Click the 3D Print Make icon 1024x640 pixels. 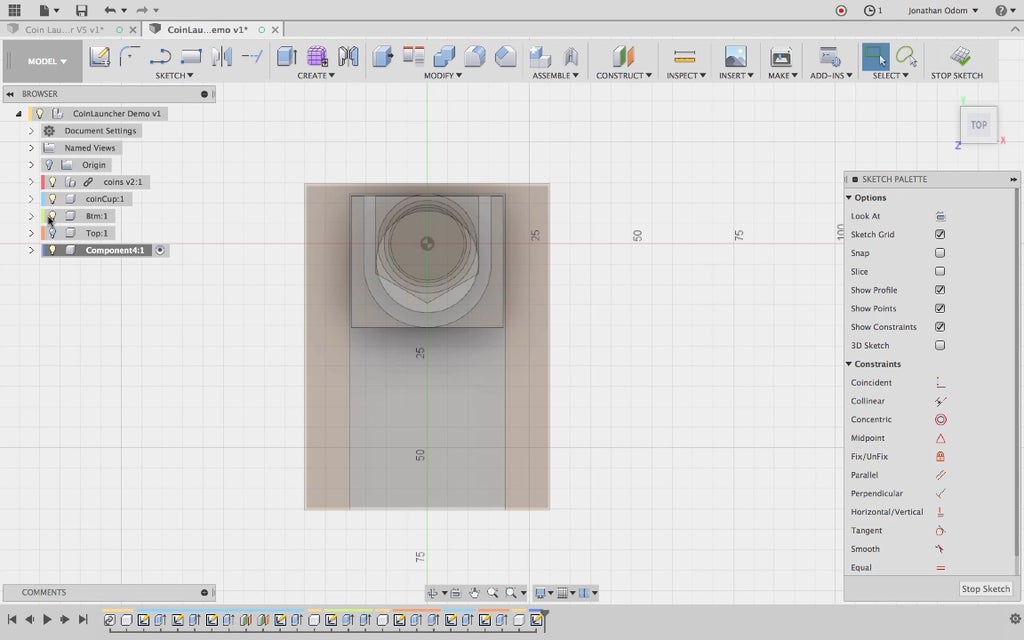(780, 57)
